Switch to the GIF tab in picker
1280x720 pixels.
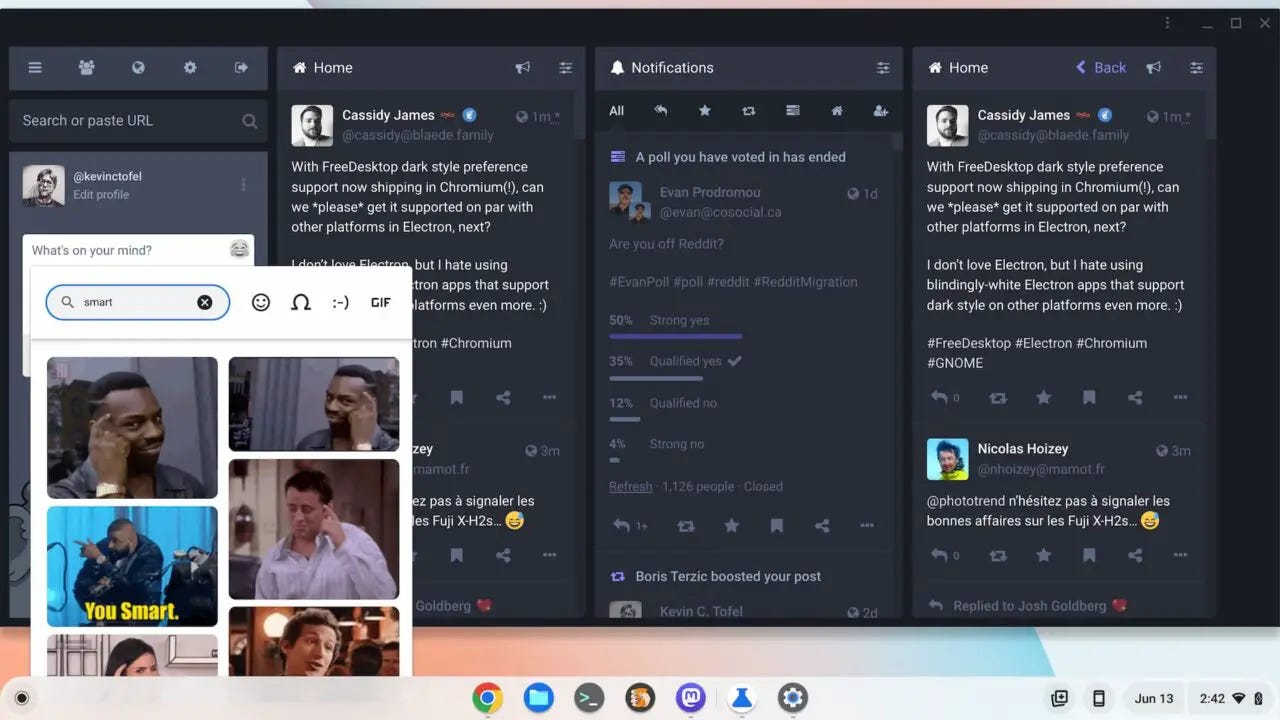381,302
